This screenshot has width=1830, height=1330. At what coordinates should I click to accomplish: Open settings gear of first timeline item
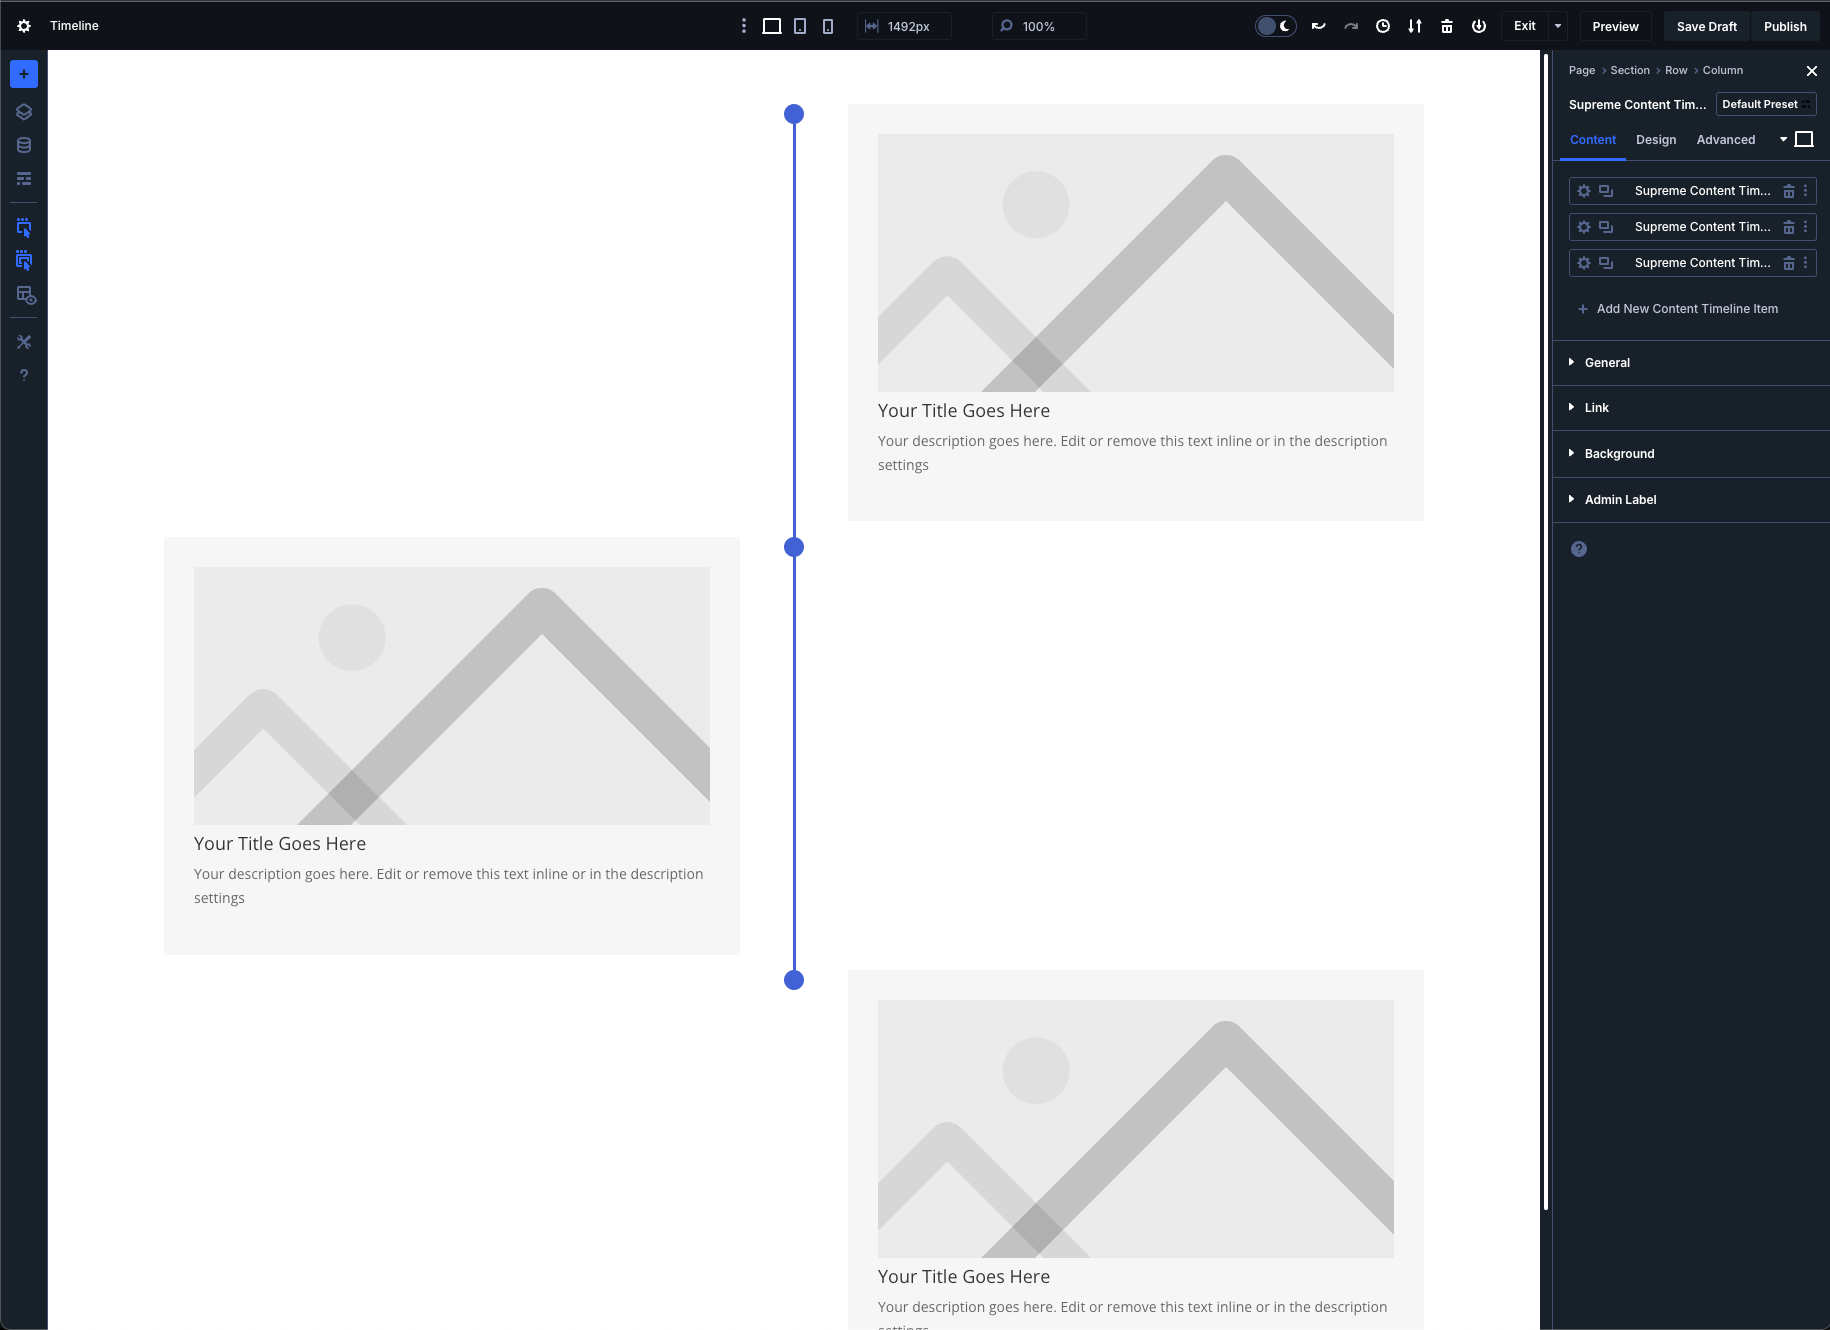click(x=1584, y=191)
